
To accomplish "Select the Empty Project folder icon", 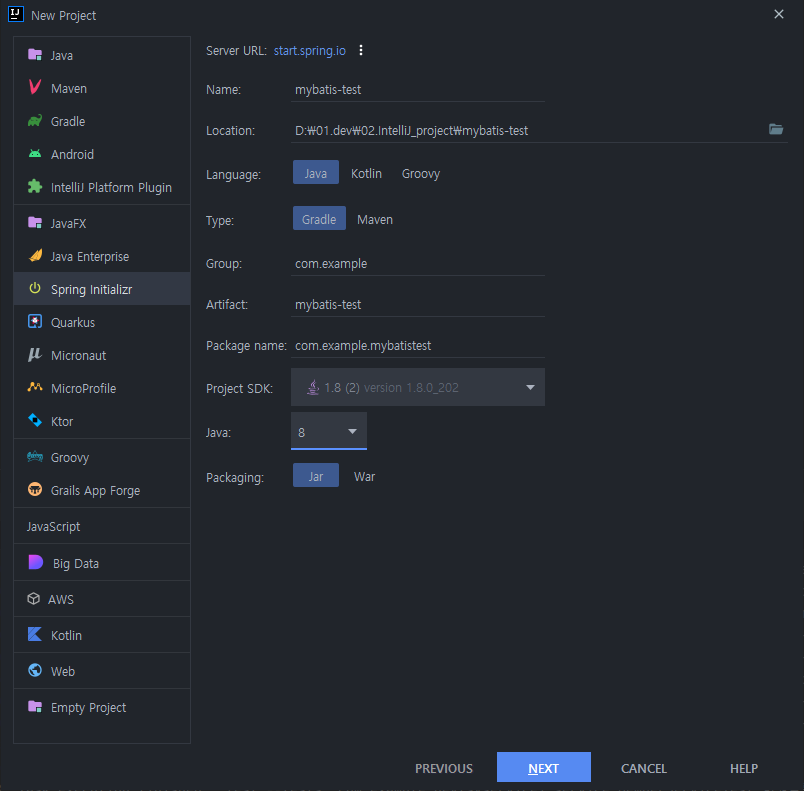I will 35,706.
